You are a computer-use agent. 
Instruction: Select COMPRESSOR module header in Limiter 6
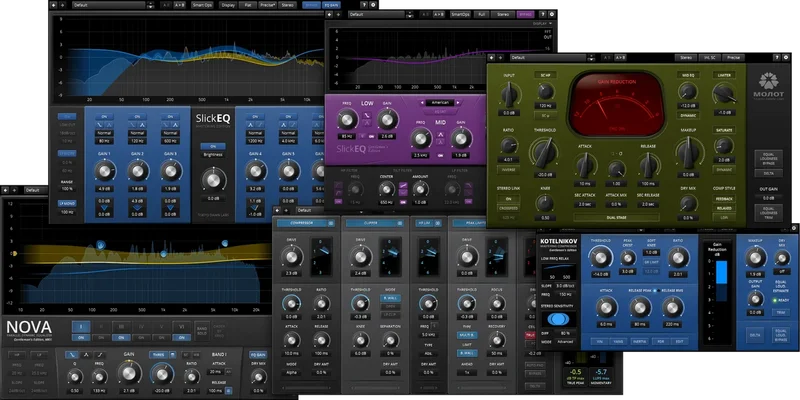301,223
